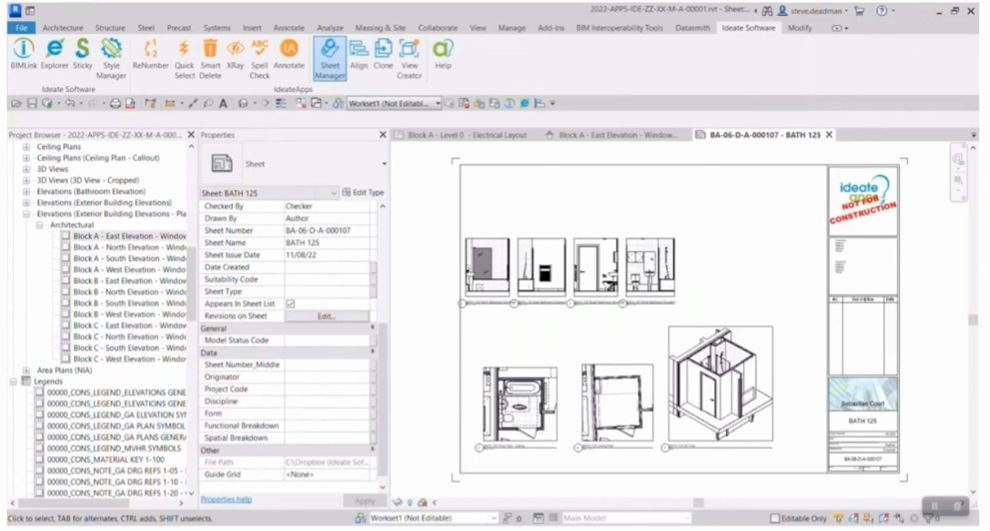This screenshot has width=990, height=531.
Task: Switch to Annotate ribbon tab
Action: tap(289, 28)
